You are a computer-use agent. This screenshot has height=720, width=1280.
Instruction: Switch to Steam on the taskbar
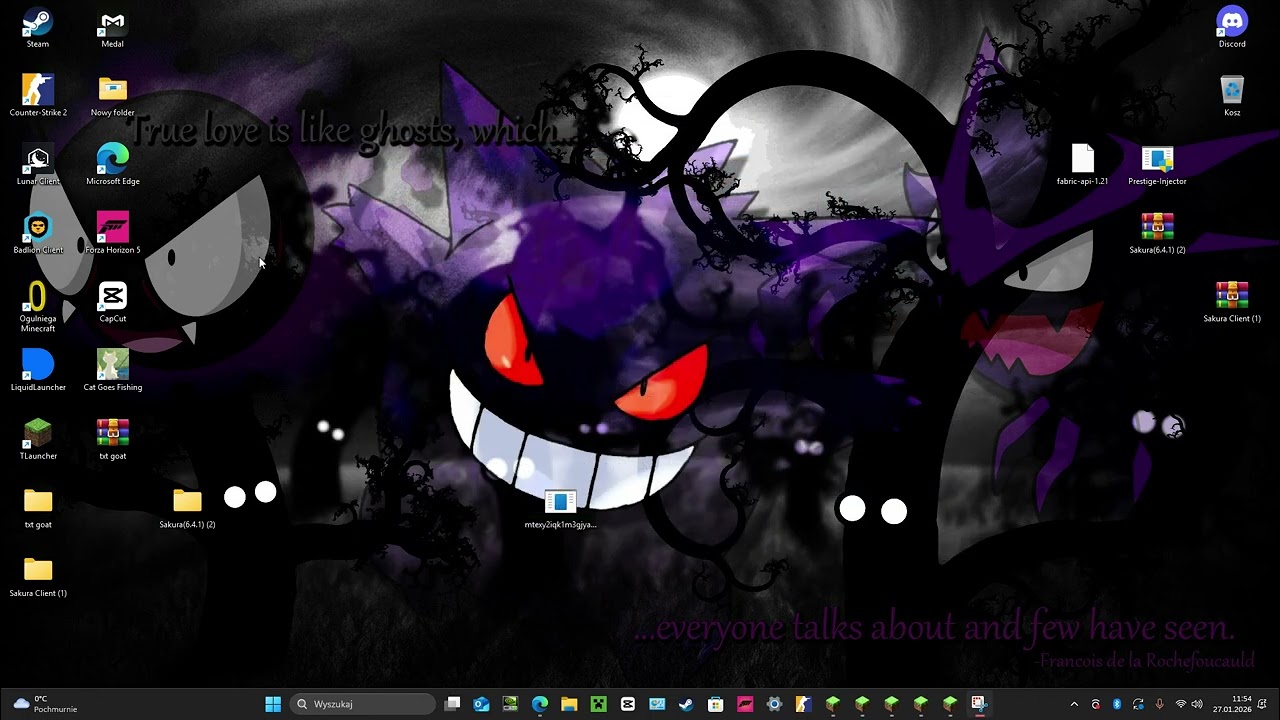coord(686,704)
